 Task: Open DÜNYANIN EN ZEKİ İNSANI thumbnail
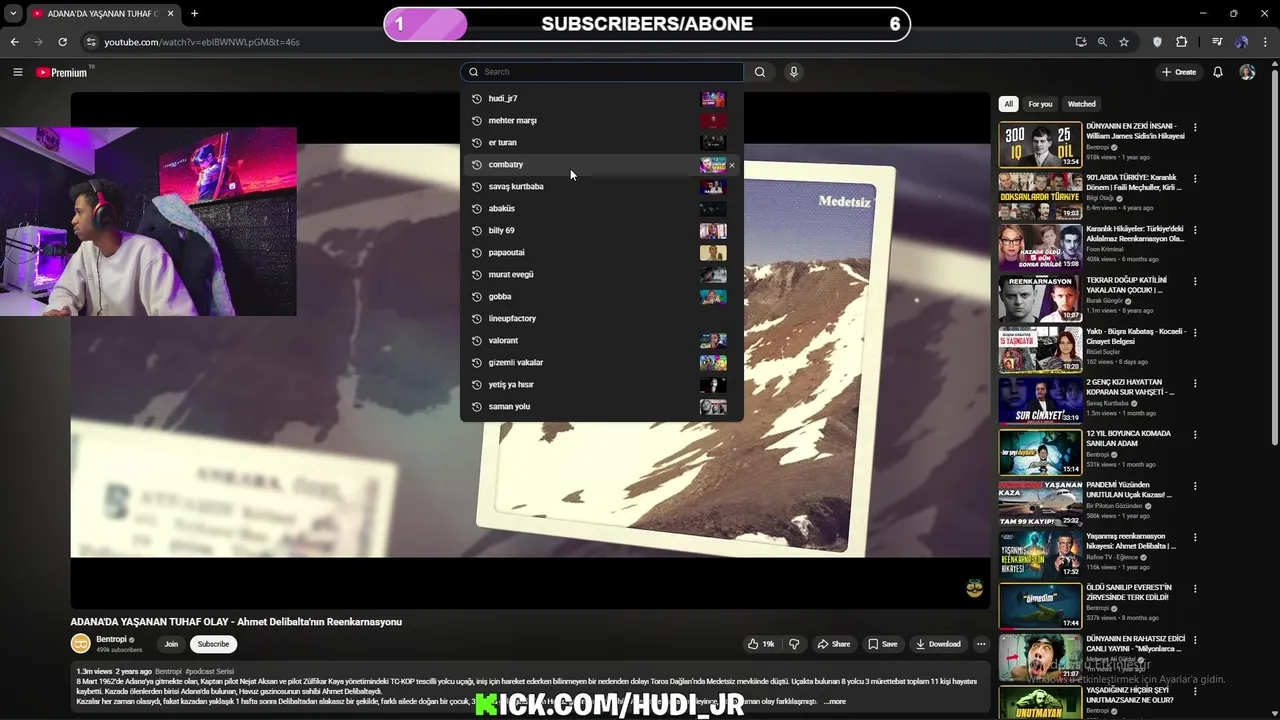click(x=1040, y=144)
